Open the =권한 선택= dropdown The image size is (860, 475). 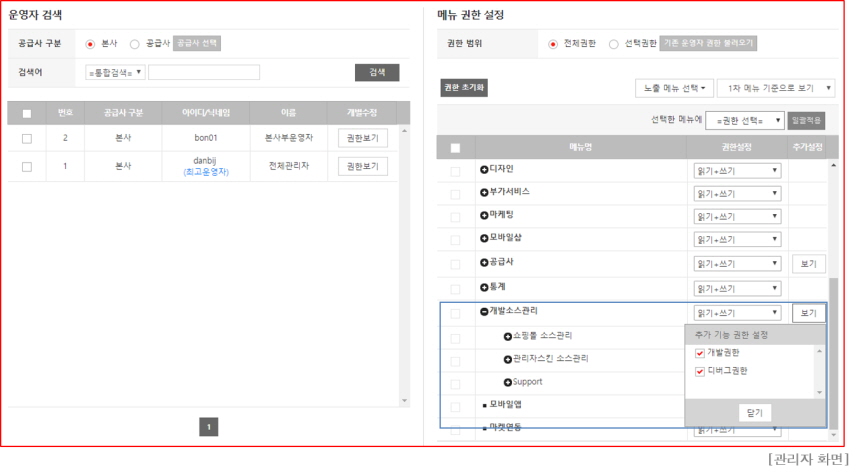(x=745, y=121)
